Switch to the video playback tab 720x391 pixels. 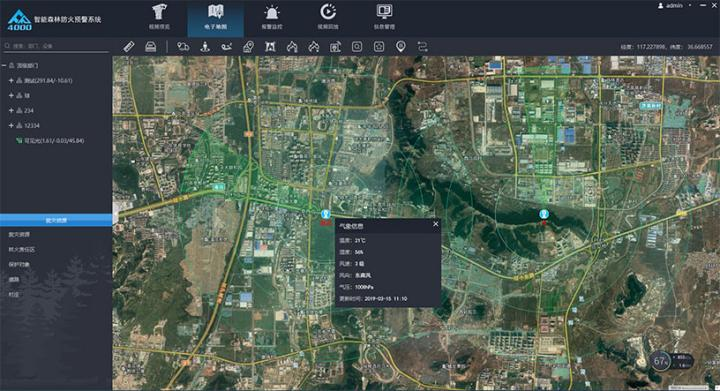(328, 17)
